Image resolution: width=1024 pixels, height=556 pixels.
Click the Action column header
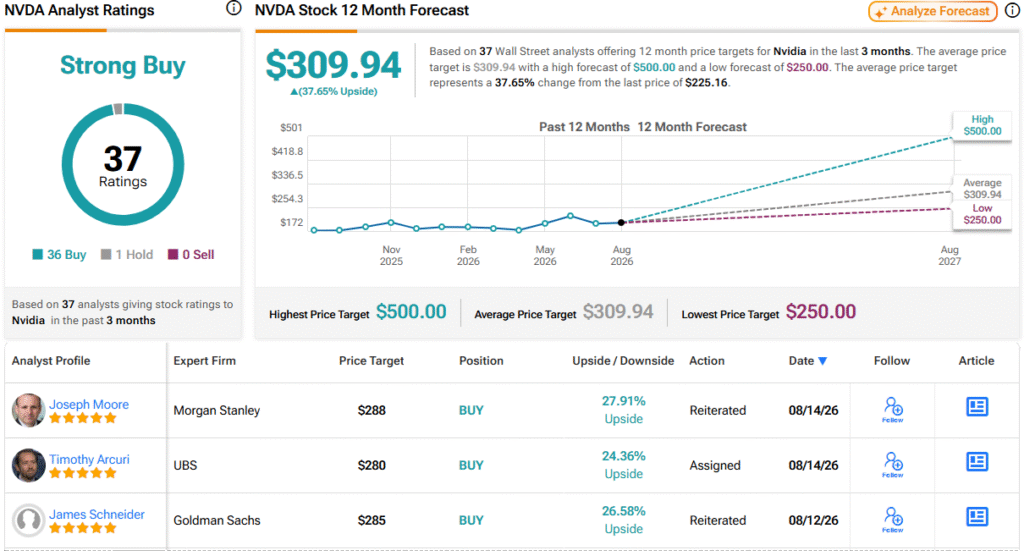tap(707, 361)
